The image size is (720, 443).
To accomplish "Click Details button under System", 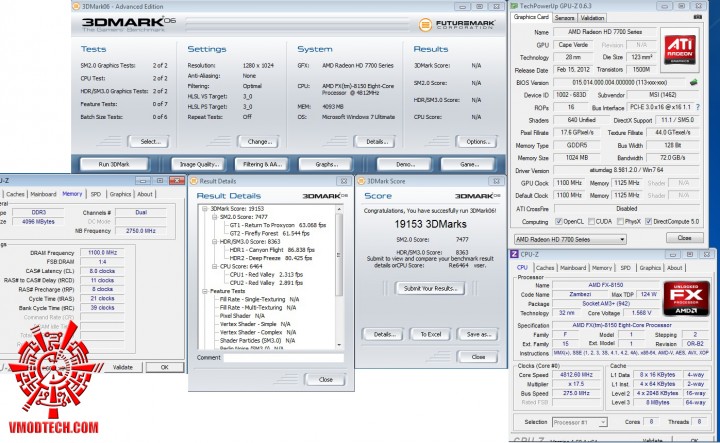I will point(375,141).
